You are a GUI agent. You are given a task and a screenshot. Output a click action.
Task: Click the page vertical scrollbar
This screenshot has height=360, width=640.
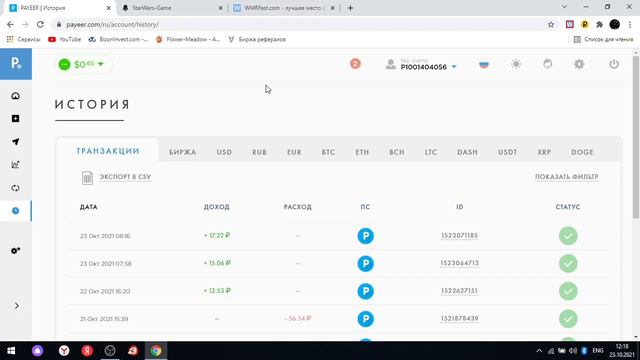point(636,138)
